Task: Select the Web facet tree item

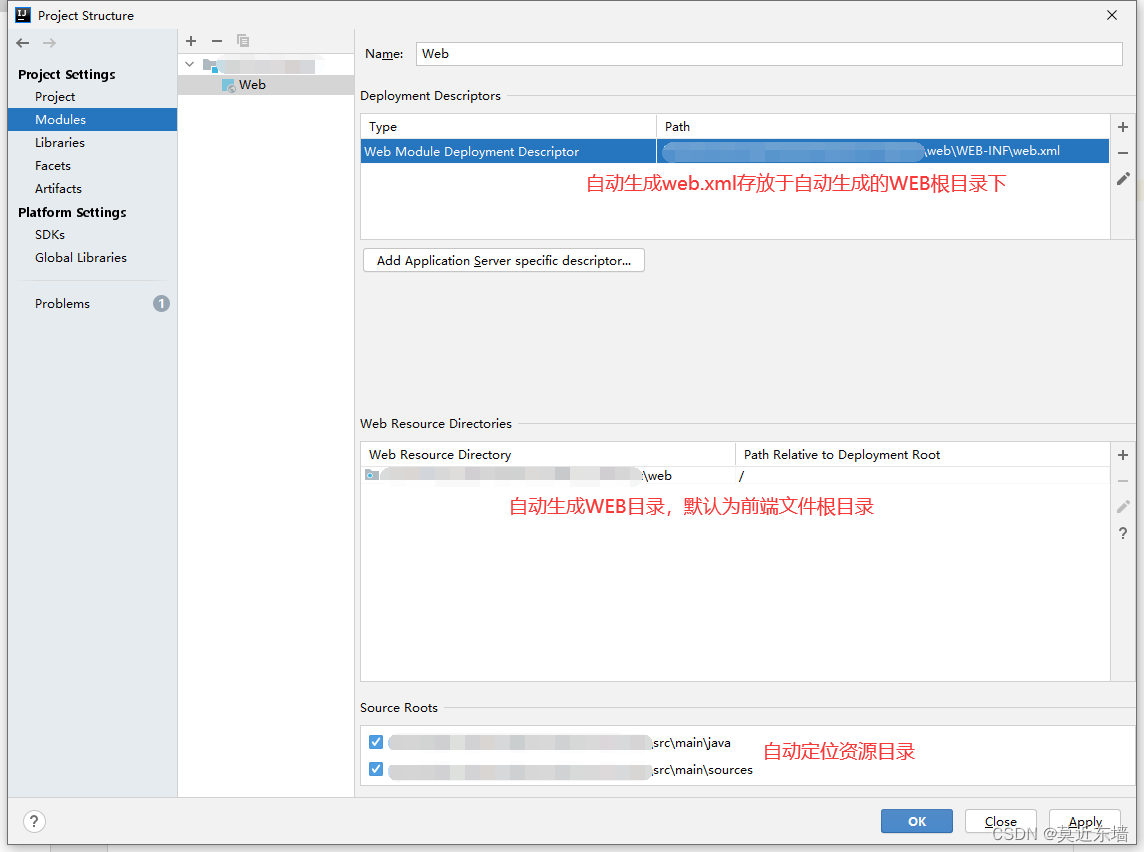Action: pos(266,85)
